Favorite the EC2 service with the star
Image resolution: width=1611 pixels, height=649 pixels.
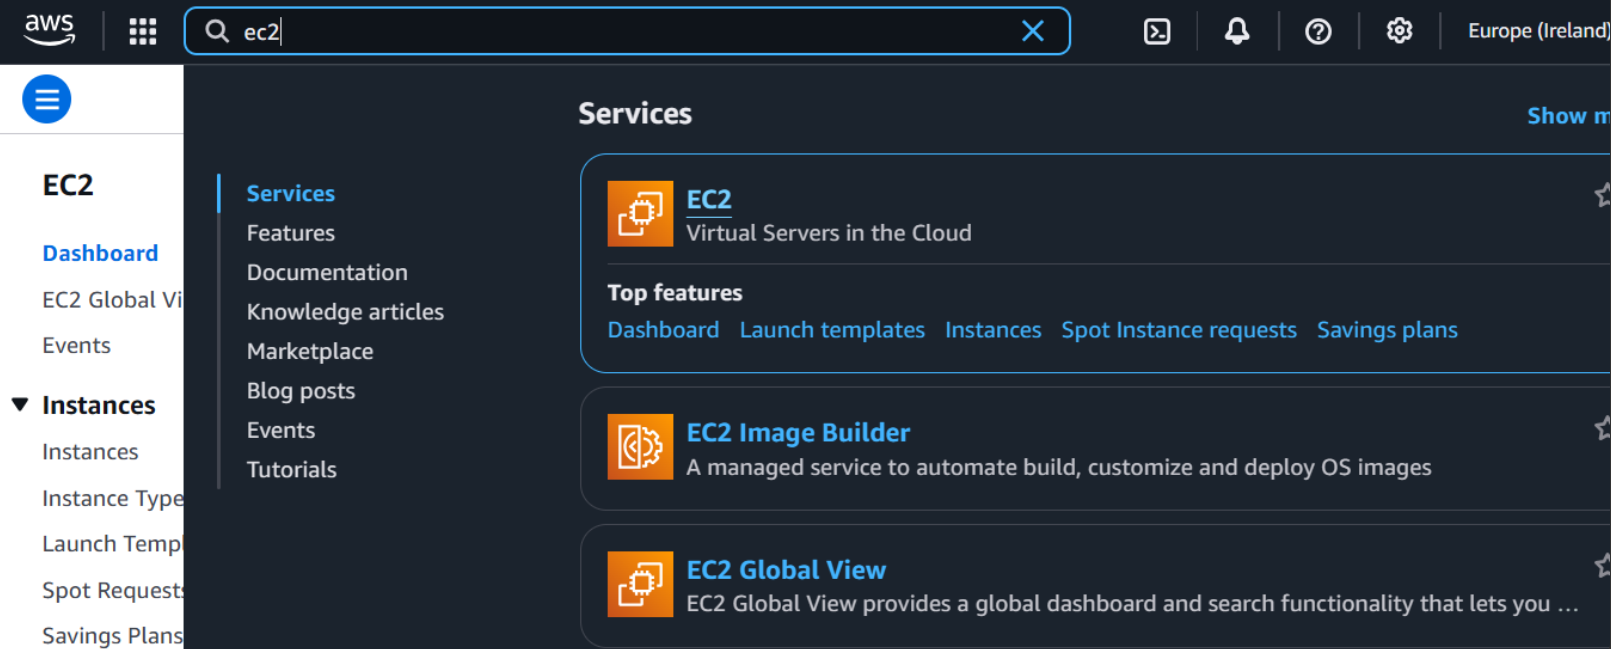[x=1603, y=194]
